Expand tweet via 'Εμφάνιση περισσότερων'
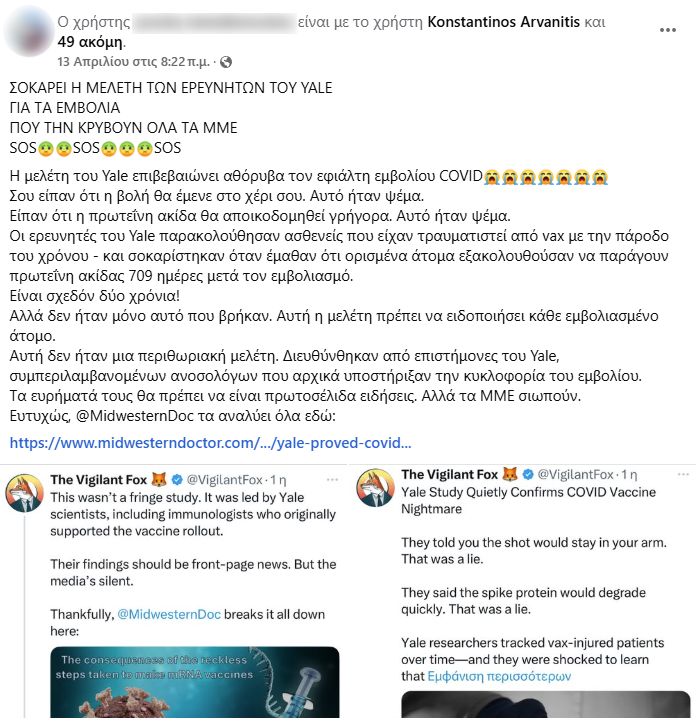The image size is (696, 718). [x=499, y=676]
